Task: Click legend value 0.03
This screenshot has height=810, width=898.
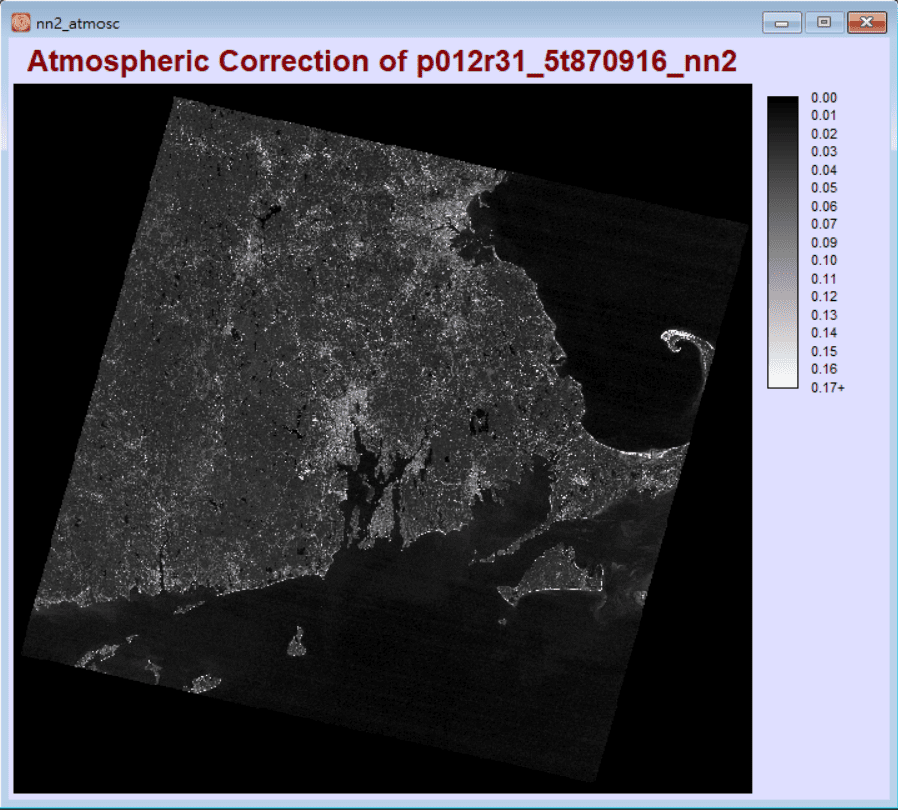Action: (x=824, y=151)
